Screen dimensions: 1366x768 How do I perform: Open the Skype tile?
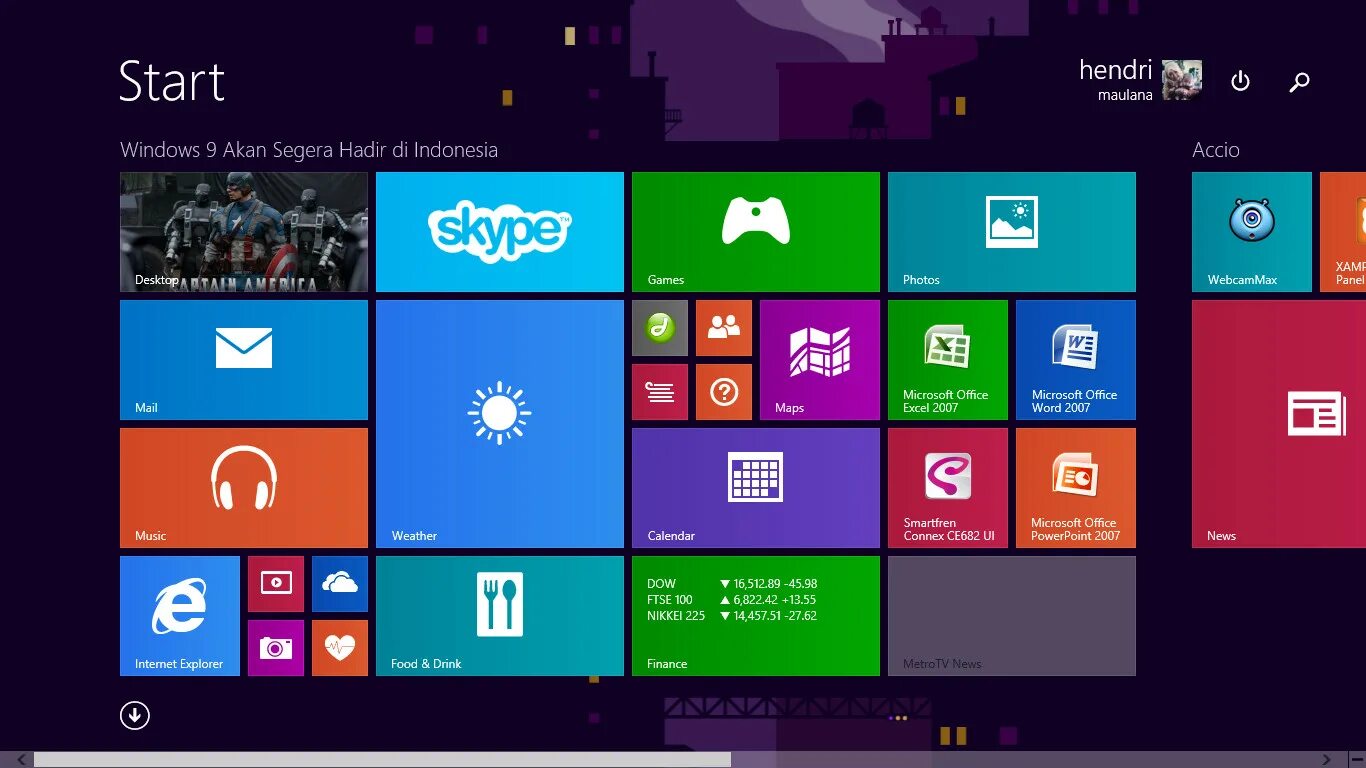tap(499, 231)
